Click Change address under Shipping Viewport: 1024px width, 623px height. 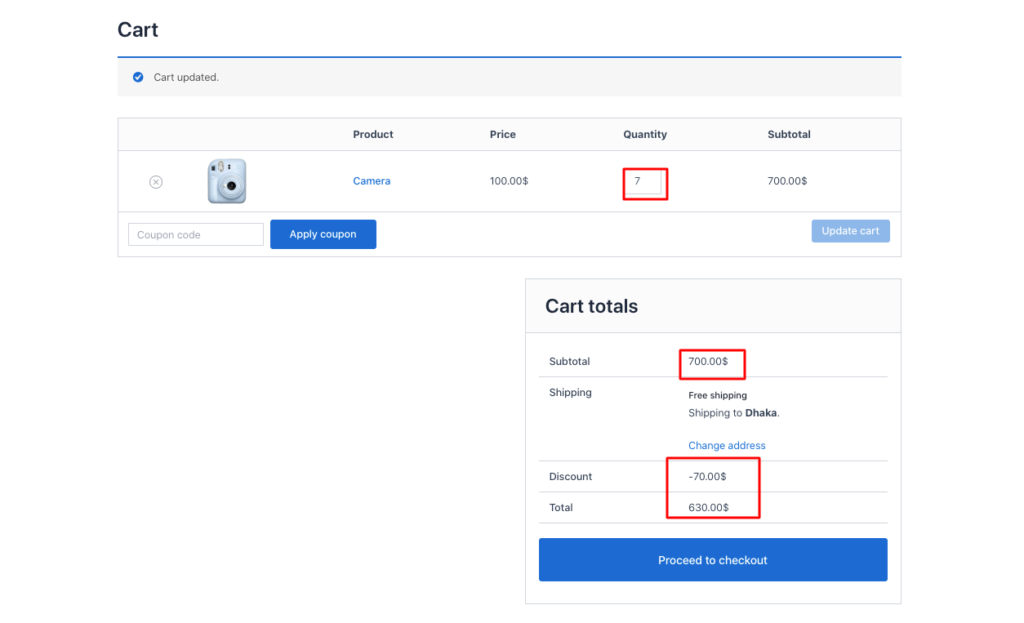tap(726, 445)
